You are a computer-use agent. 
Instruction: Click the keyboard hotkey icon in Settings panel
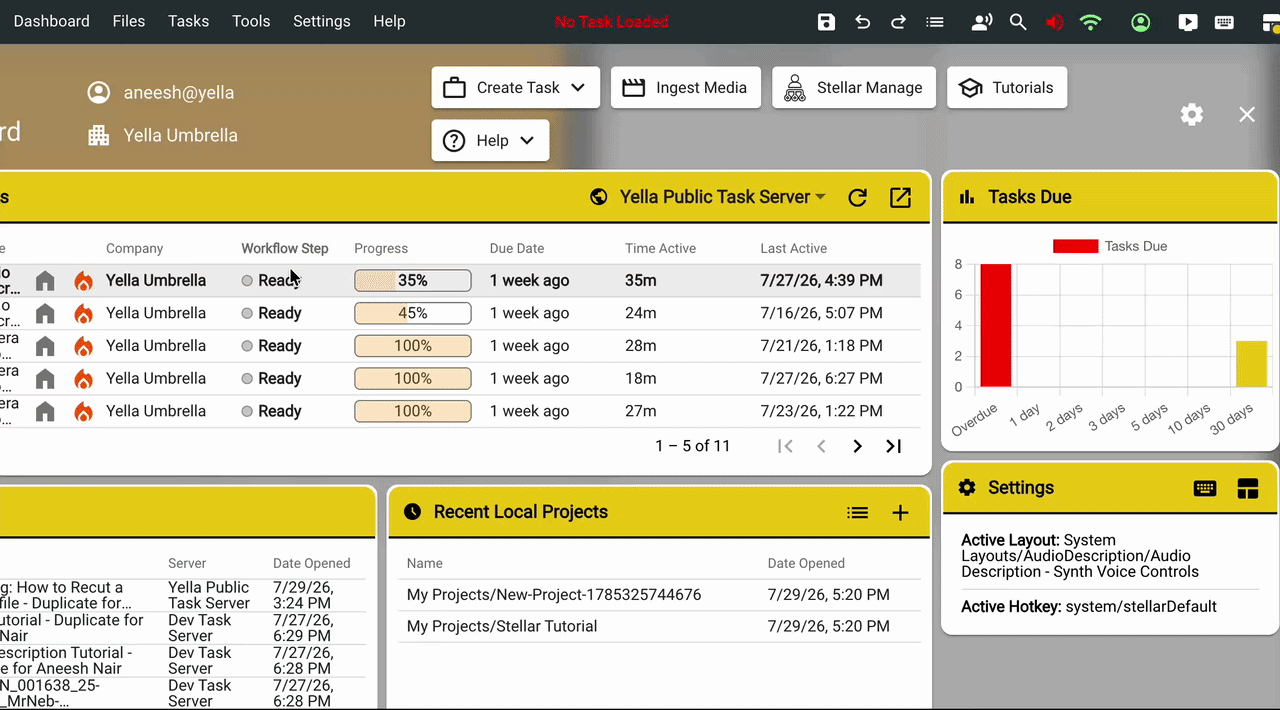point(1205,488)
